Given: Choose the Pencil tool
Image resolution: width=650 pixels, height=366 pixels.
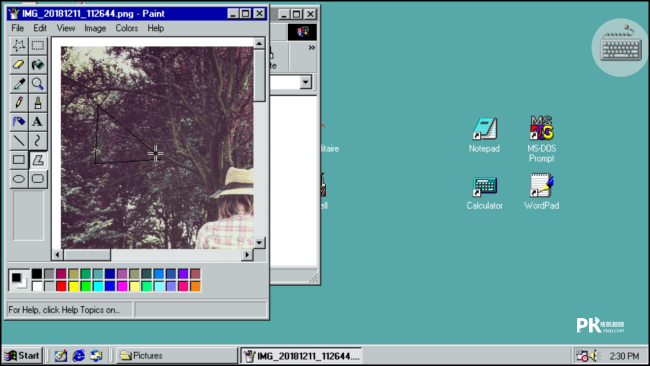Looking at the screenshot, I should 19,102.
